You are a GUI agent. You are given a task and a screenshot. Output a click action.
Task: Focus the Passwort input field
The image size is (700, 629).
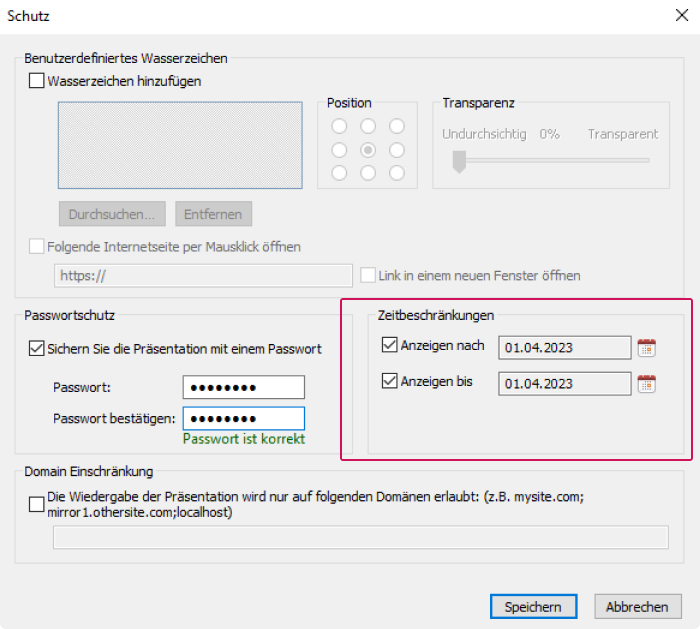point(244,387)
